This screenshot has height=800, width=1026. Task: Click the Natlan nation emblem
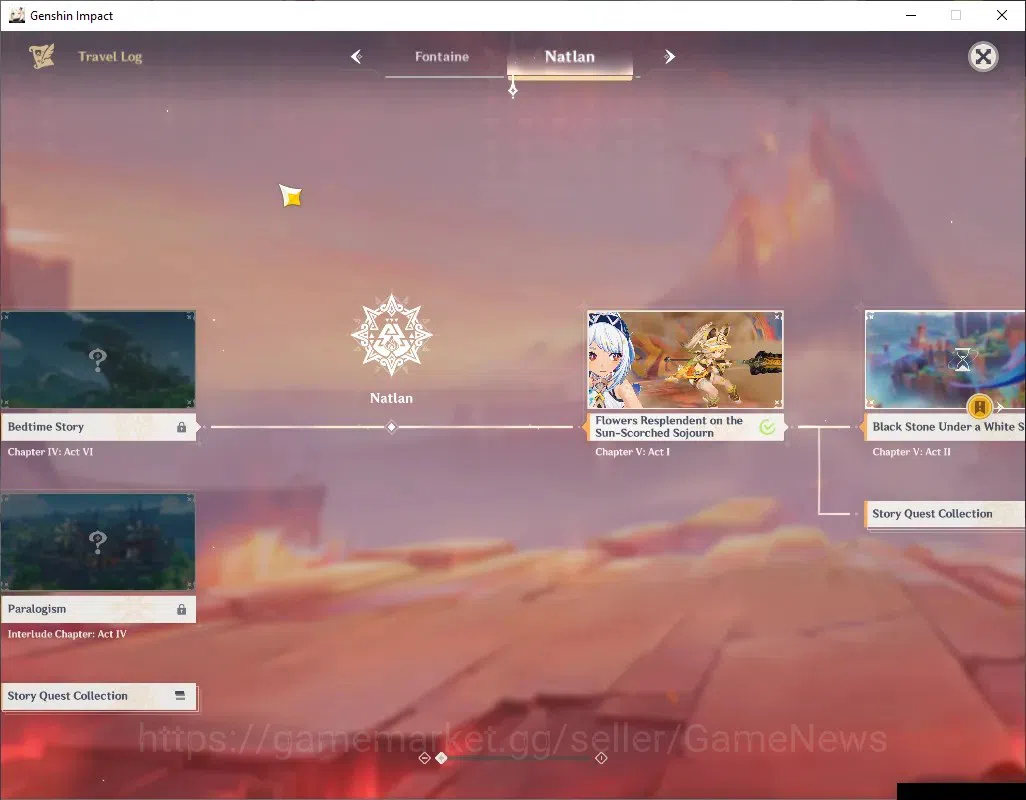391,335
